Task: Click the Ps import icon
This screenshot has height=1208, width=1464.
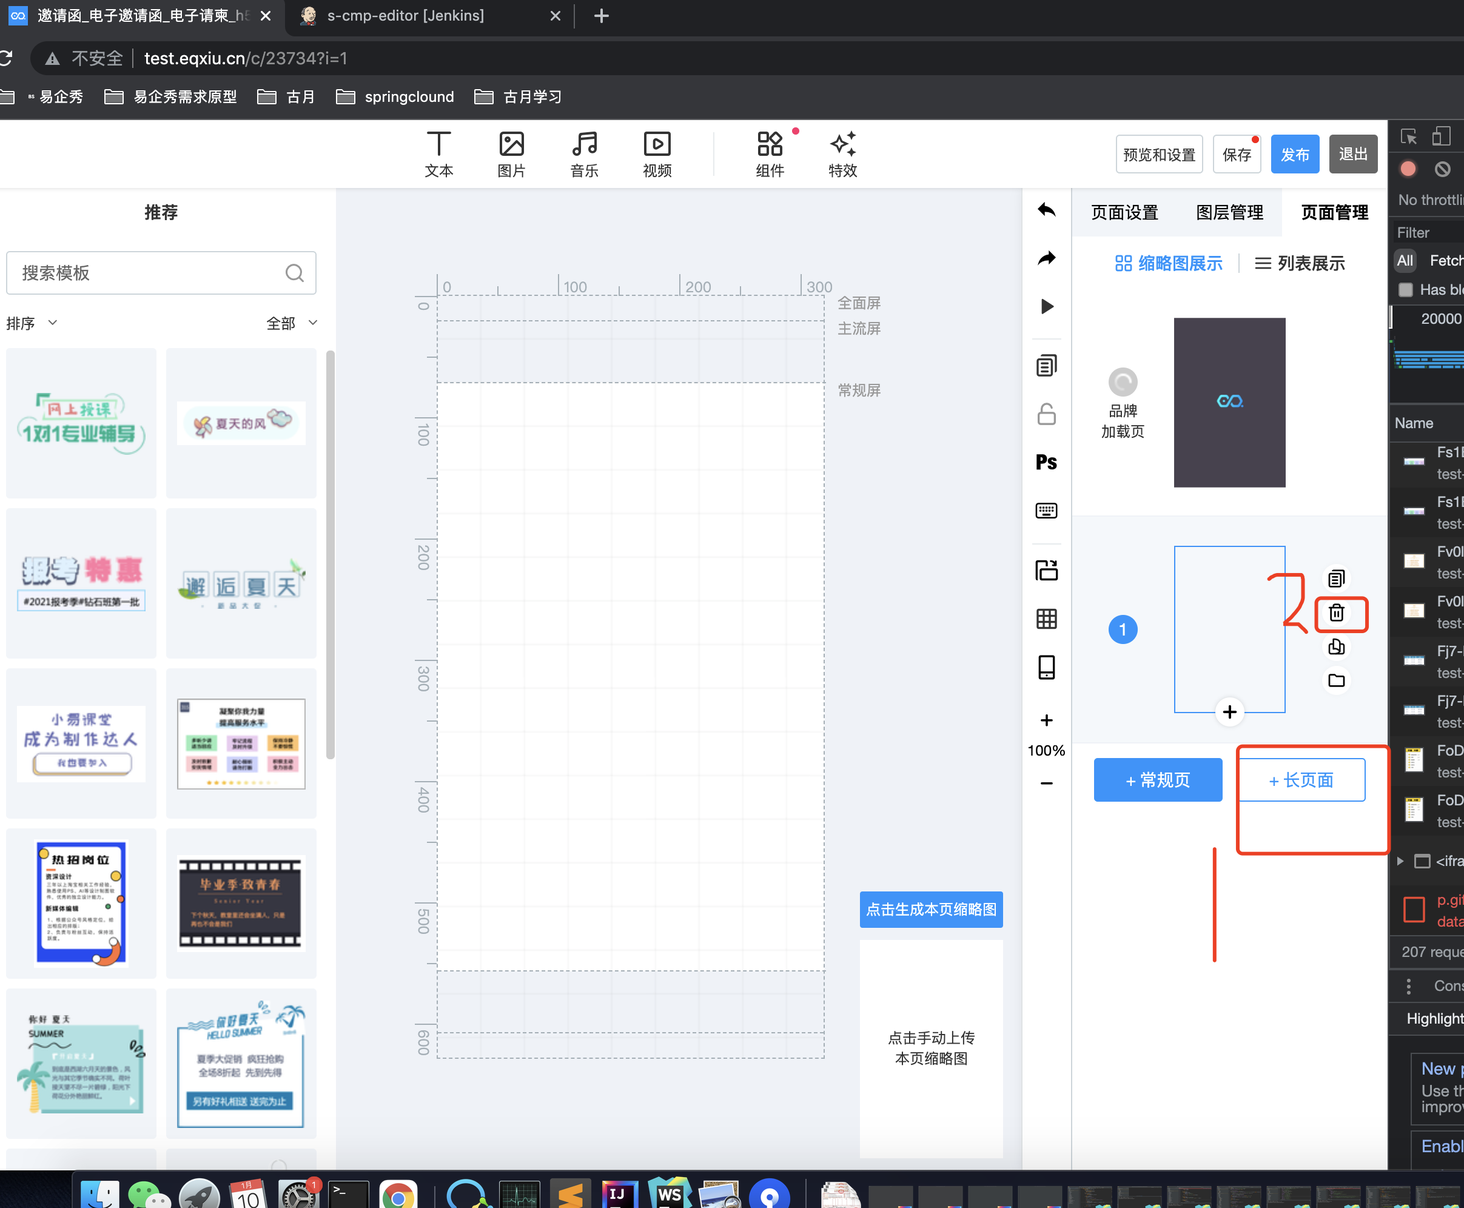Action: pos(1046,462)
